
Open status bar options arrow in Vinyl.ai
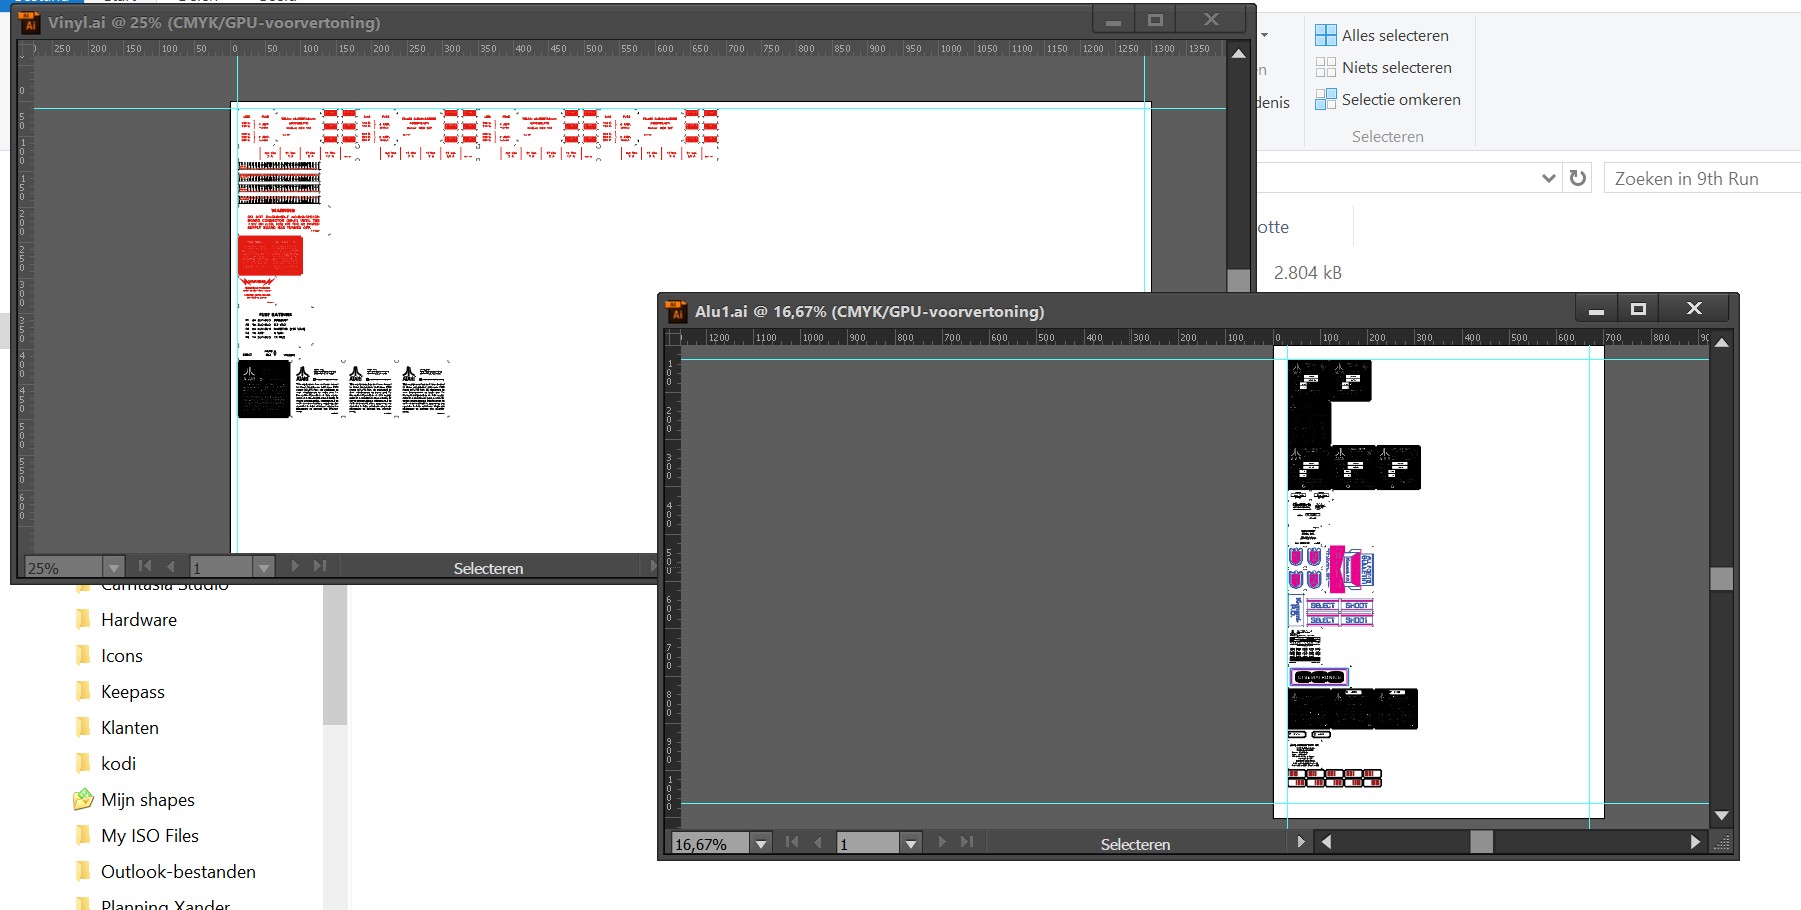coord(653,566)
